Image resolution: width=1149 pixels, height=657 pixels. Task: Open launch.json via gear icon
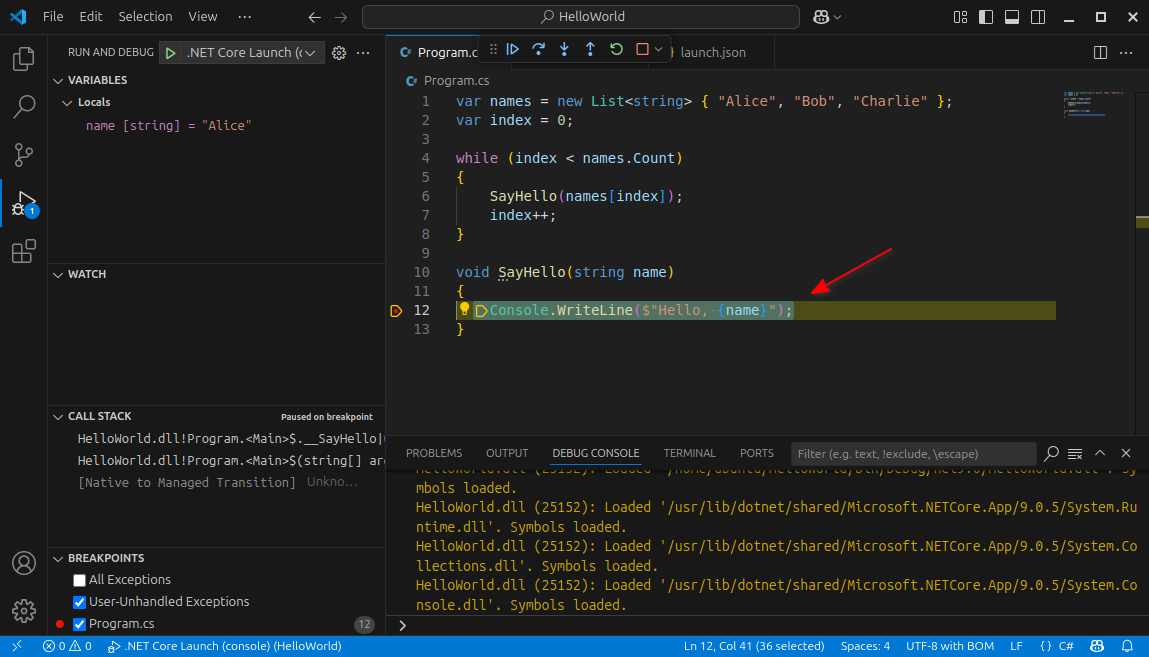coord(339,53)
